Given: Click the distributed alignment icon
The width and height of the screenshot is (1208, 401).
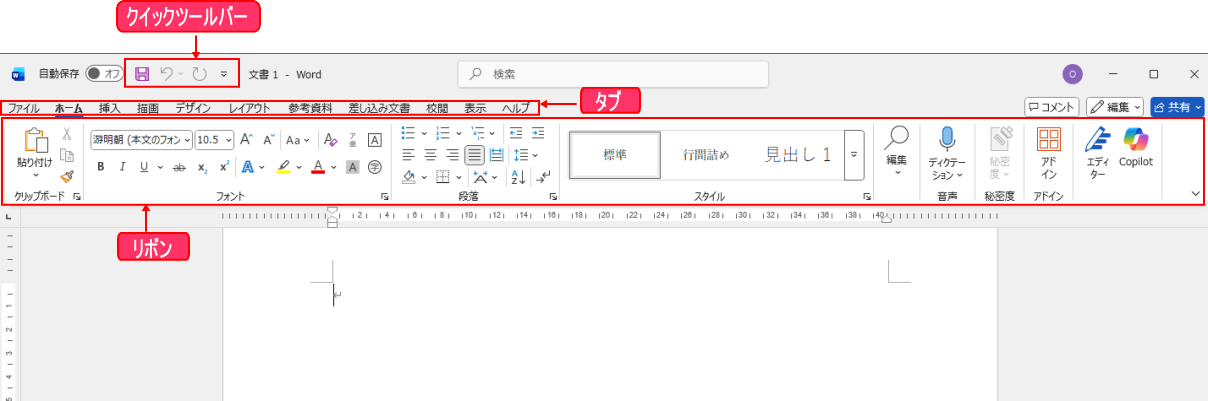Looking at the screenshot, I should pos(496,155).
